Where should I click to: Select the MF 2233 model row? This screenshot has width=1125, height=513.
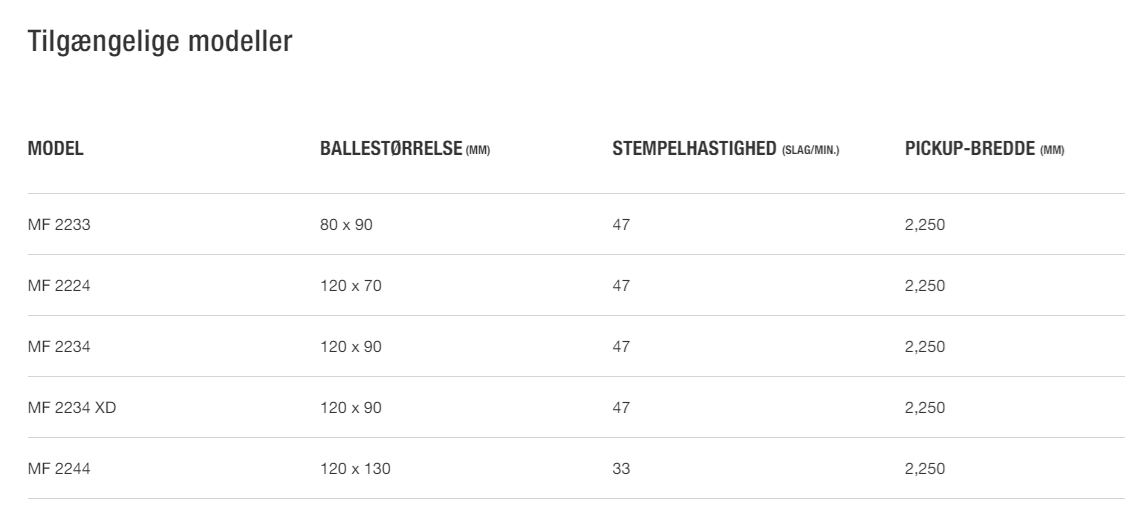pos(576,225)
